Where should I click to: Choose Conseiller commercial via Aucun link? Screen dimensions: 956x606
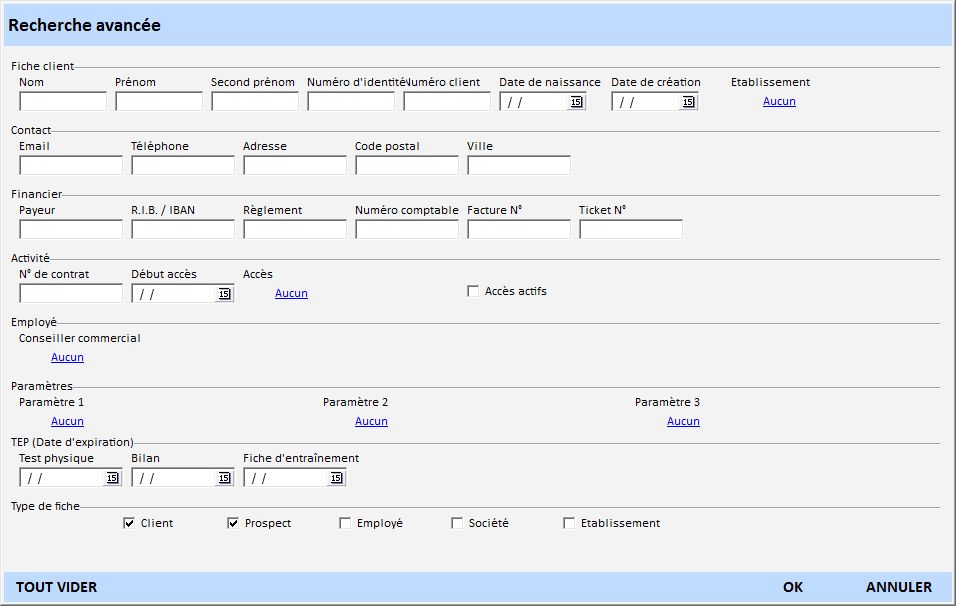coord(67,357)
